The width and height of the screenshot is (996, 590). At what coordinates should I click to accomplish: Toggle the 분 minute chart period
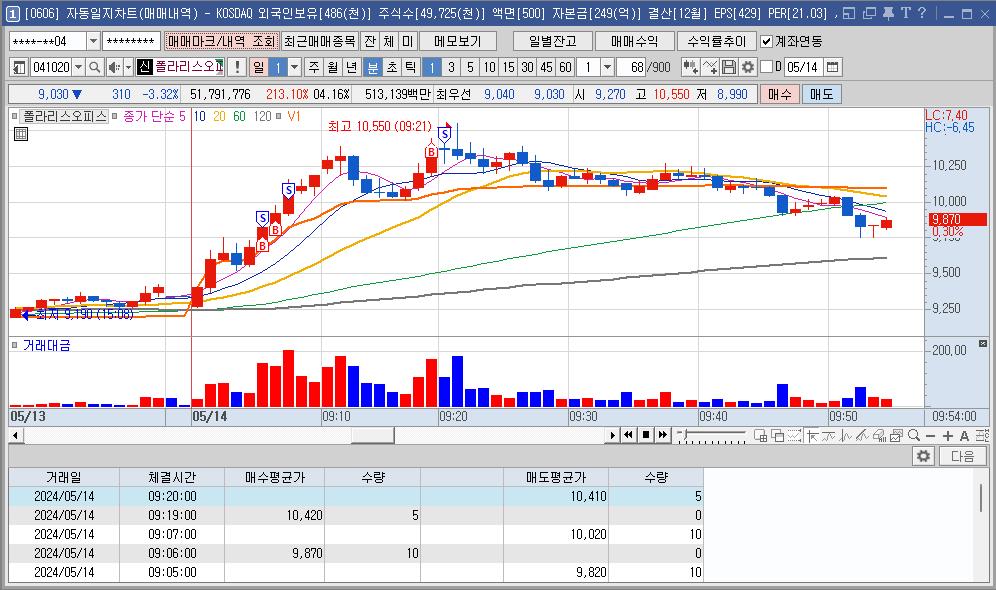[373, 67]
